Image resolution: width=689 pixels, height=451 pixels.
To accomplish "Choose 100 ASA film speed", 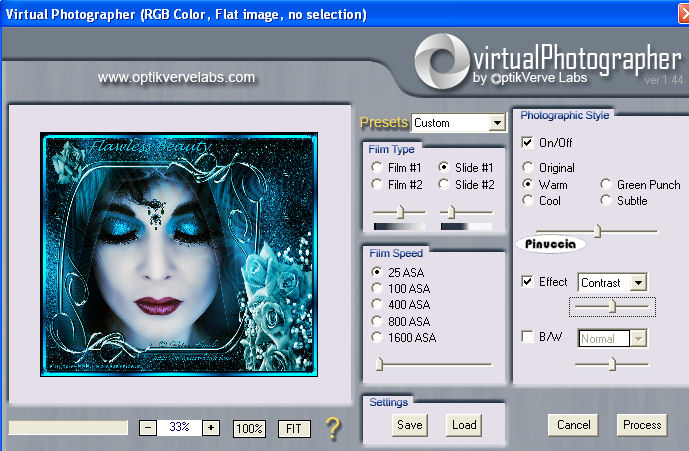I will pos(377,288).
